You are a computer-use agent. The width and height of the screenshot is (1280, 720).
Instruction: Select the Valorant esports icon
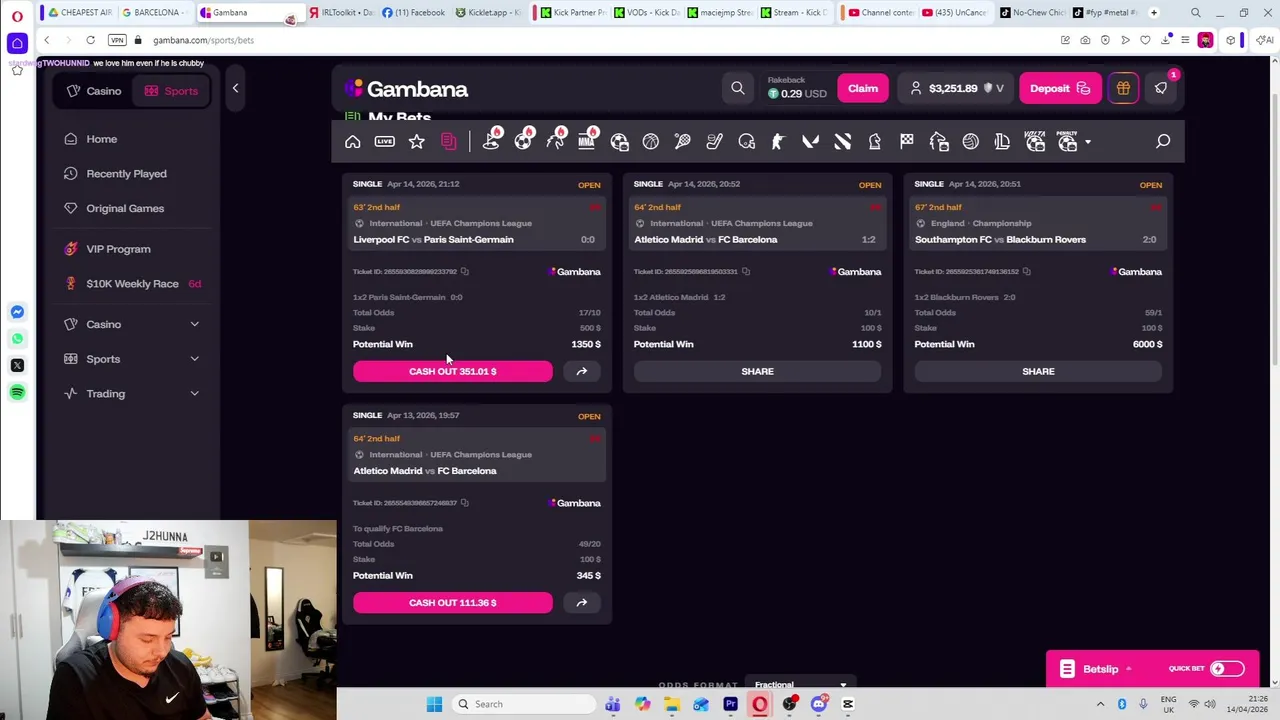coord(811,142)
